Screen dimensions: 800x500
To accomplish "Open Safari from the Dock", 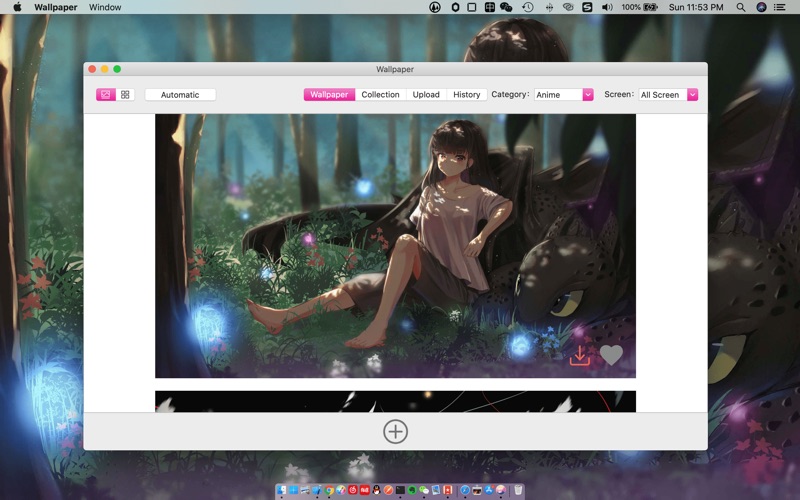I will point(465,490).
